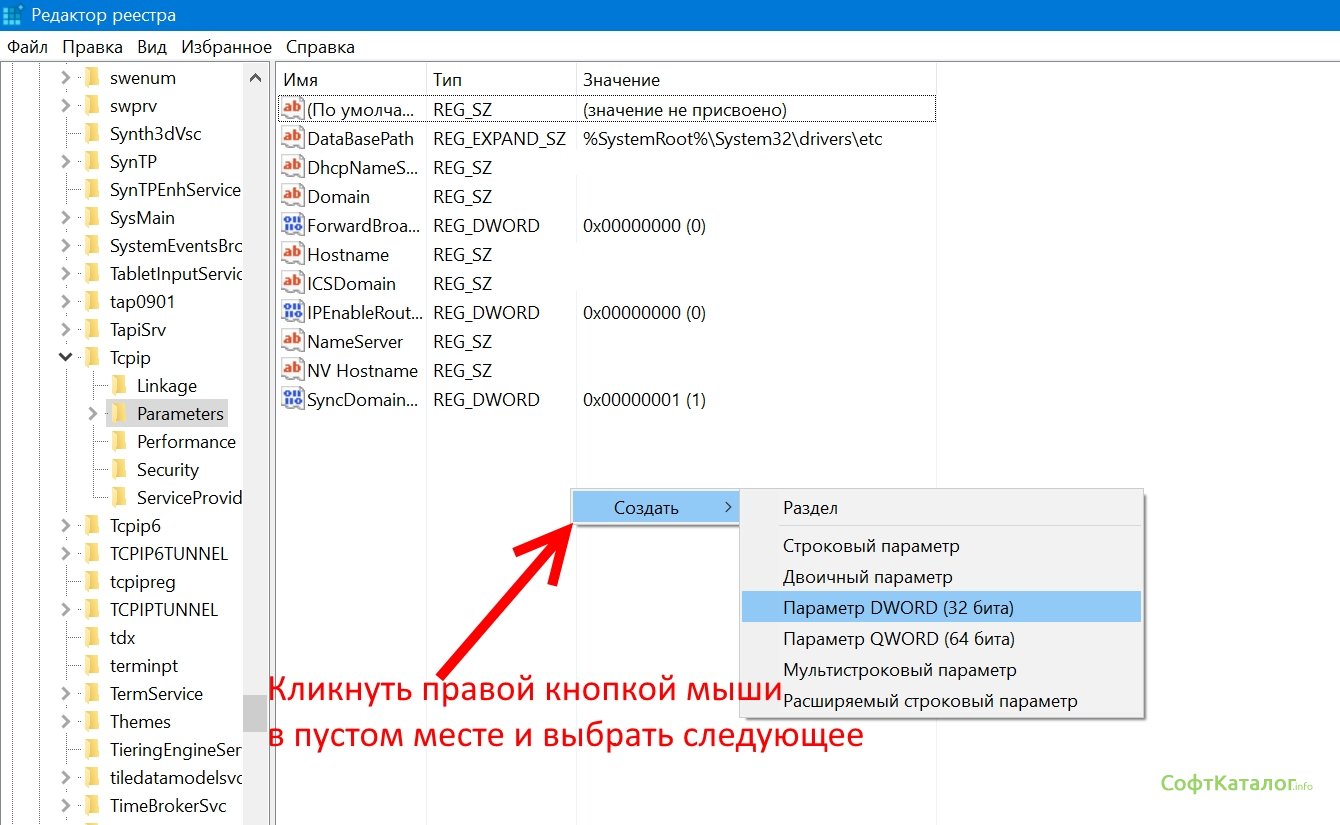The width and height of the screenshot is (1340, 825).
Task: Choose Расширяемый строковый параметр
Action: (941, 701)
